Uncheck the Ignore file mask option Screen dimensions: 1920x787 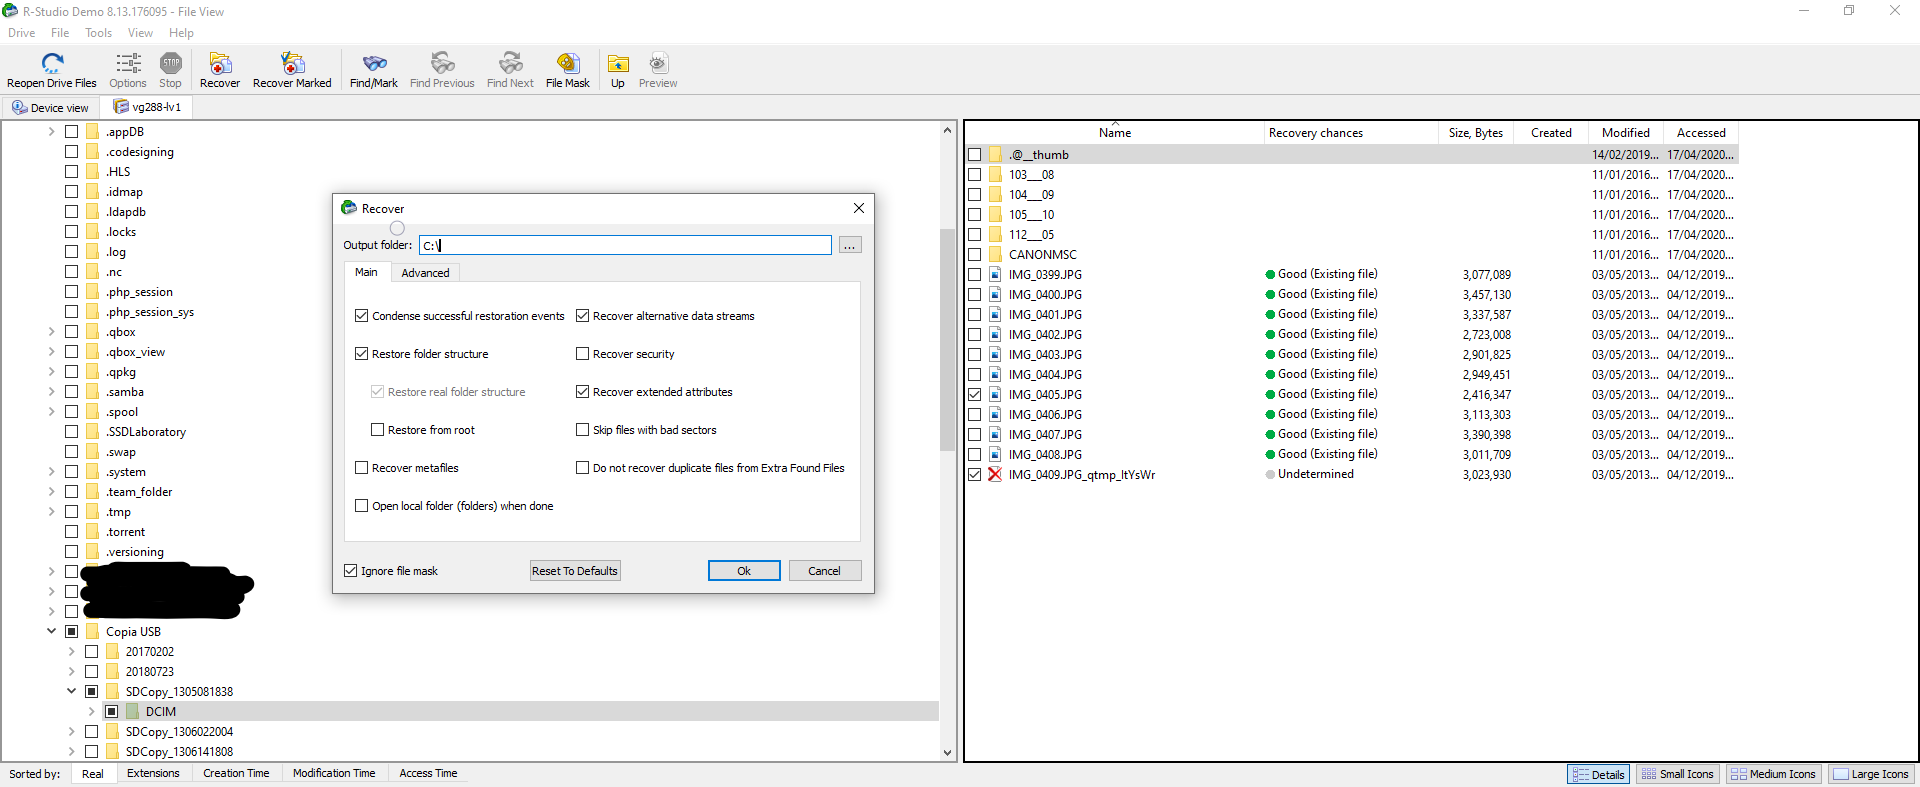pos(351,571)
